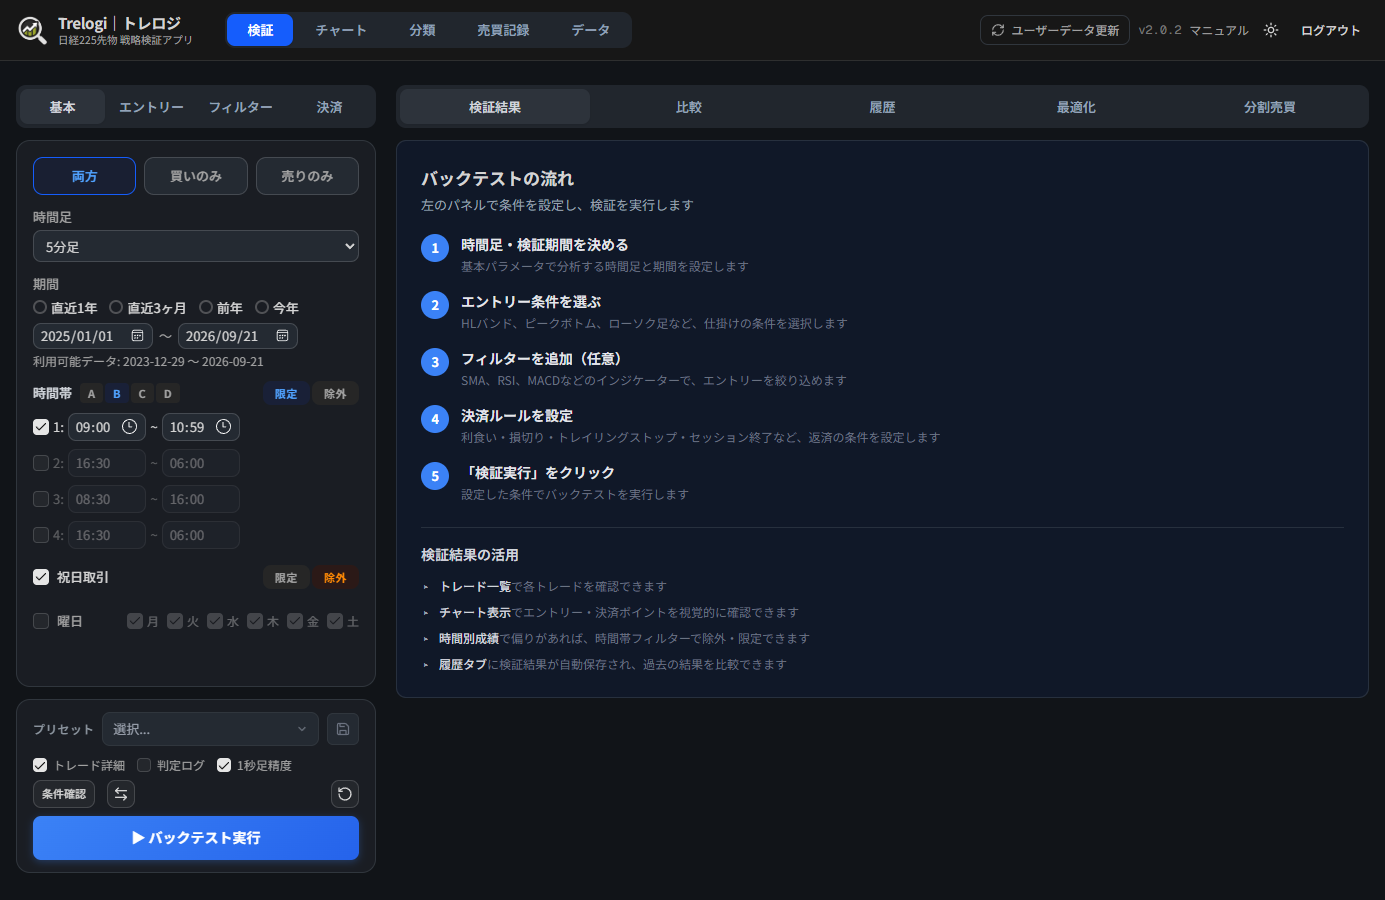The height and width of the screenshot is (900, 1385).
Task: Open clock picker for 10:59 end time
Action: 224,427
